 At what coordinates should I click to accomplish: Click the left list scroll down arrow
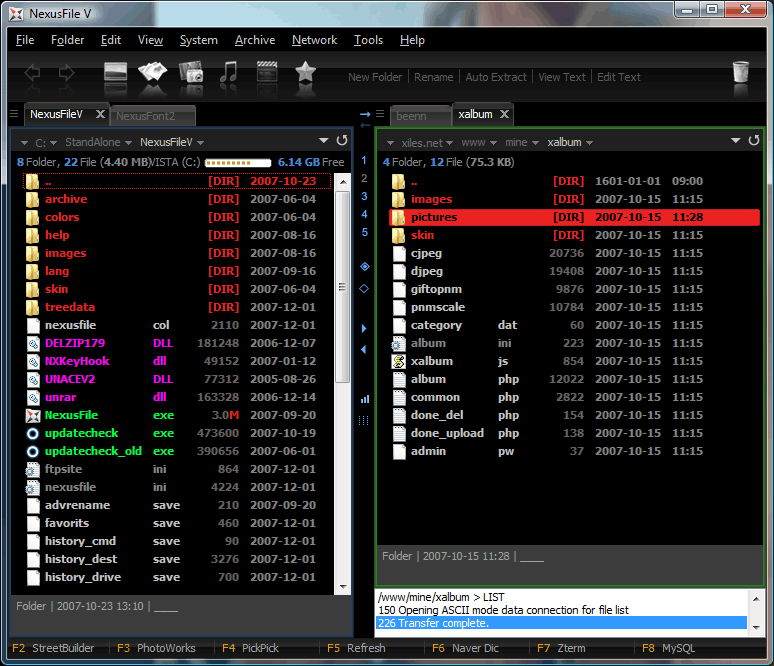[x=342, y=587]
